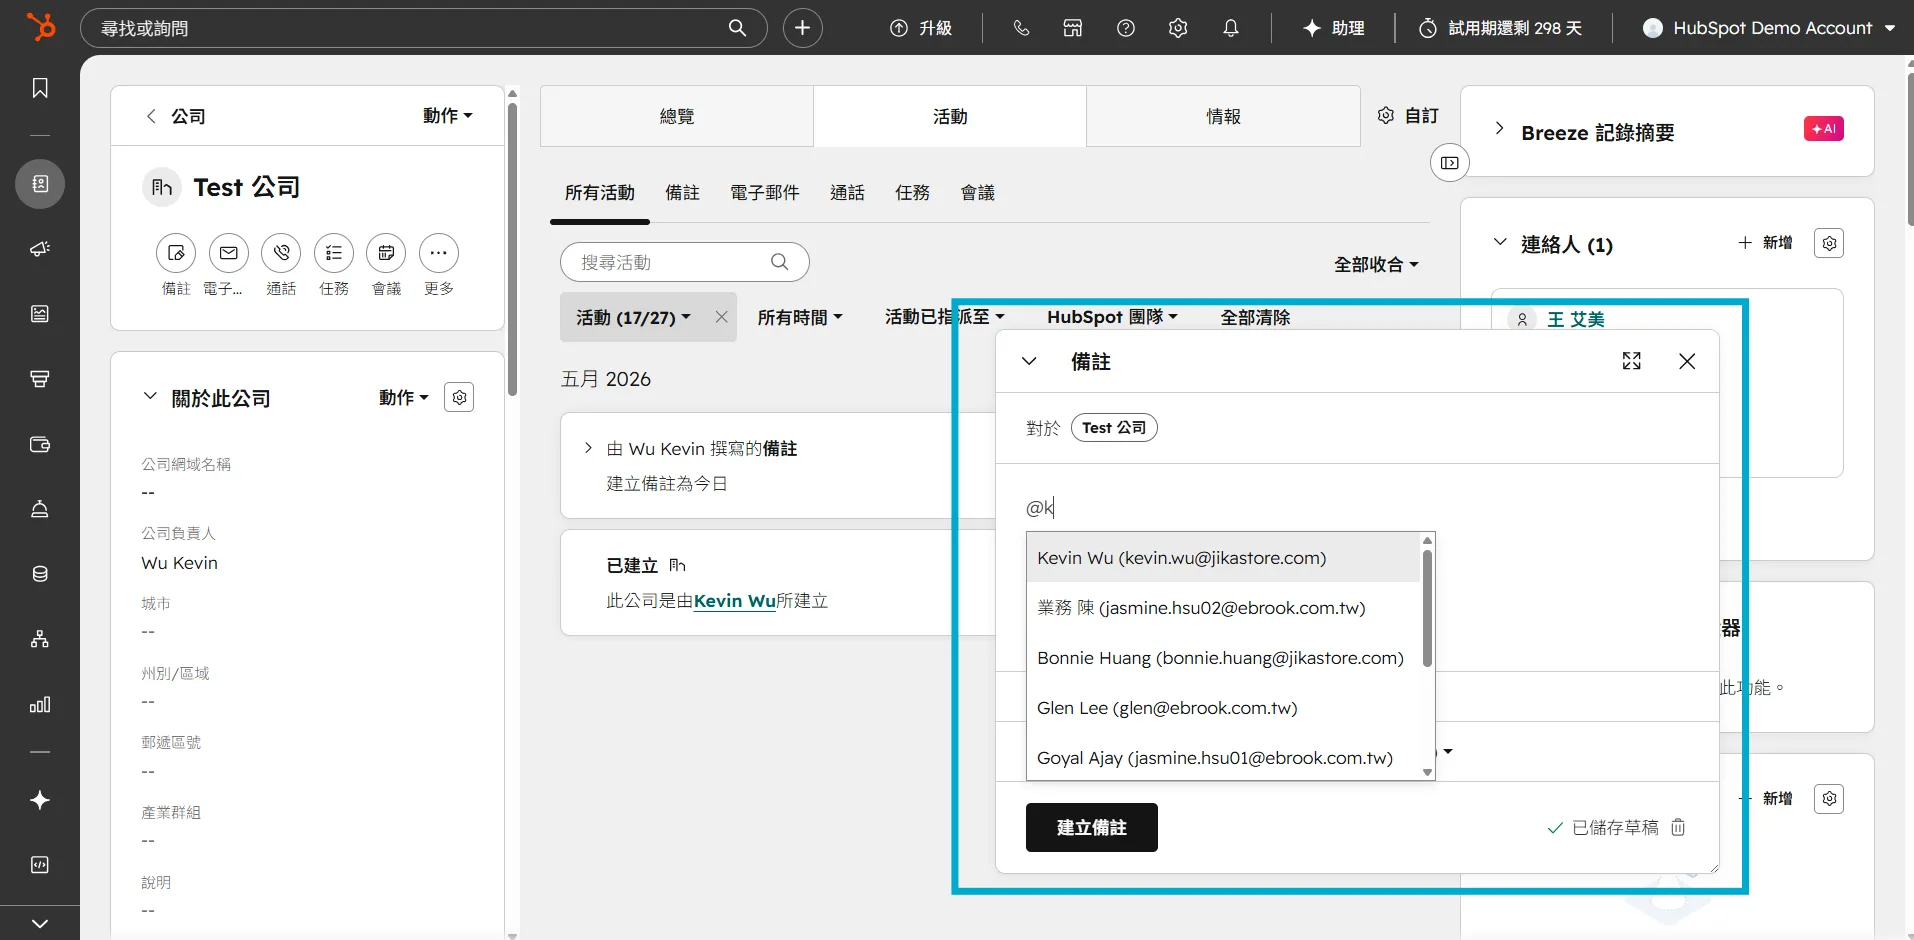Select the 備註 activity sub-tab
Viewport: 1914px width, 940px height.
(683, 192)
